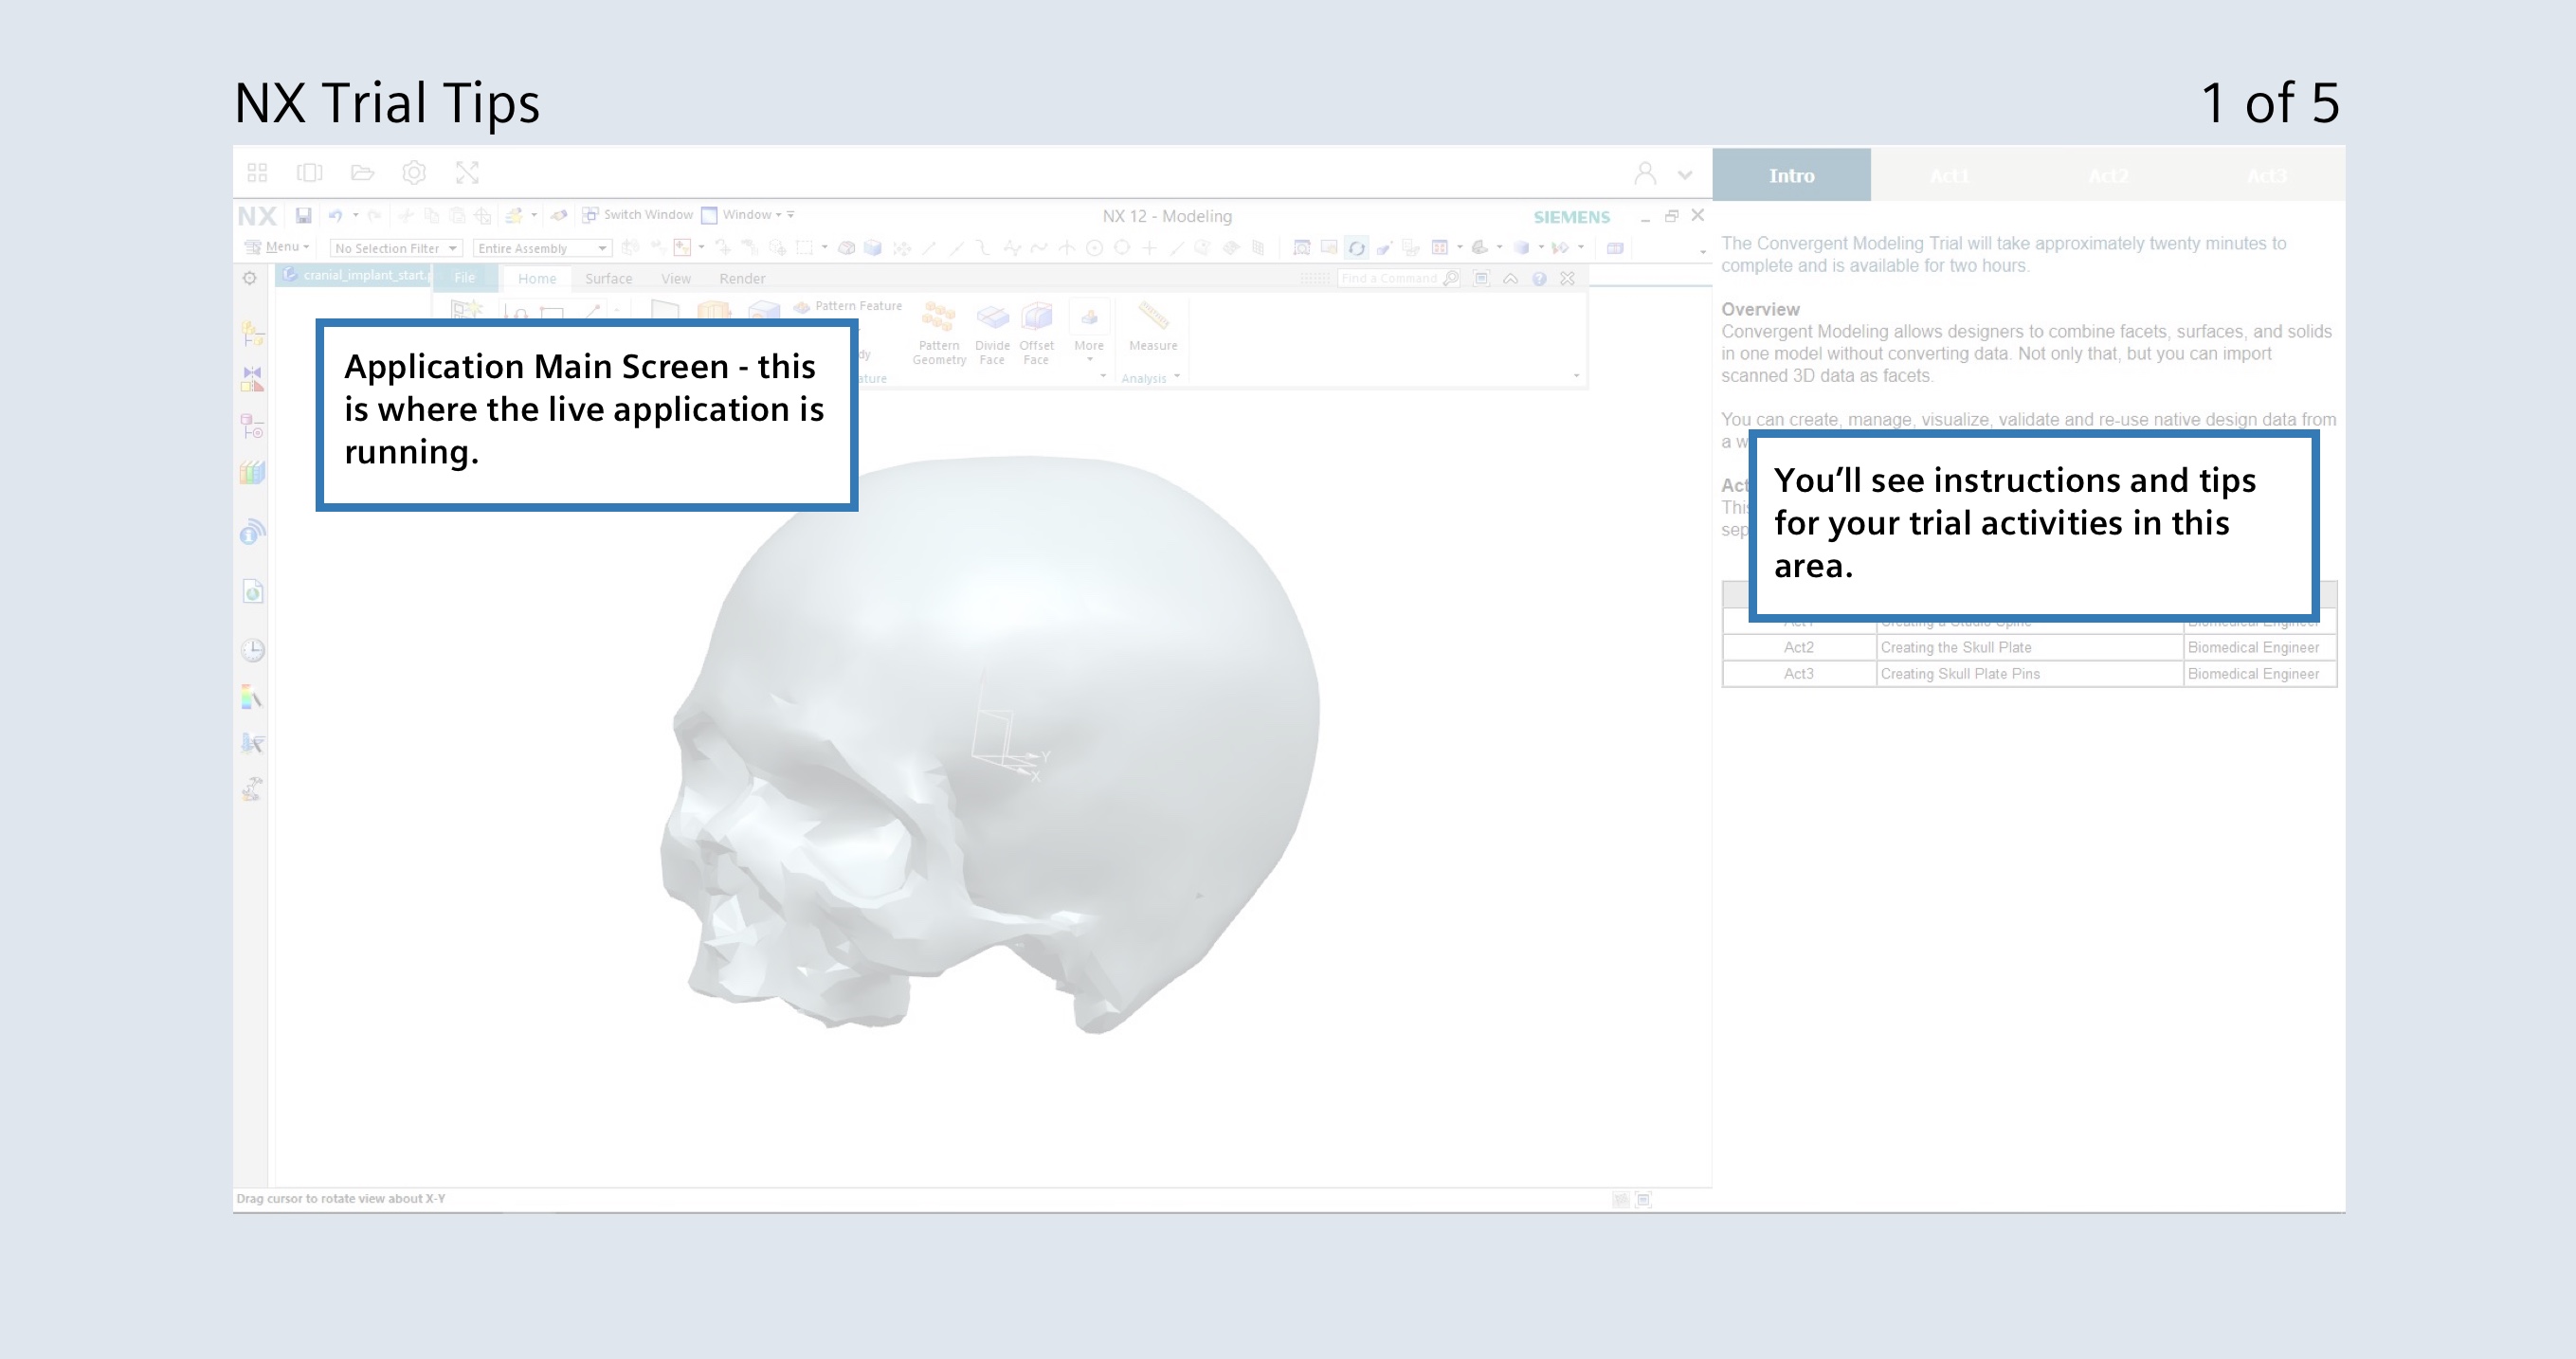Open the History clock sidebar icon

coord(253,651)
